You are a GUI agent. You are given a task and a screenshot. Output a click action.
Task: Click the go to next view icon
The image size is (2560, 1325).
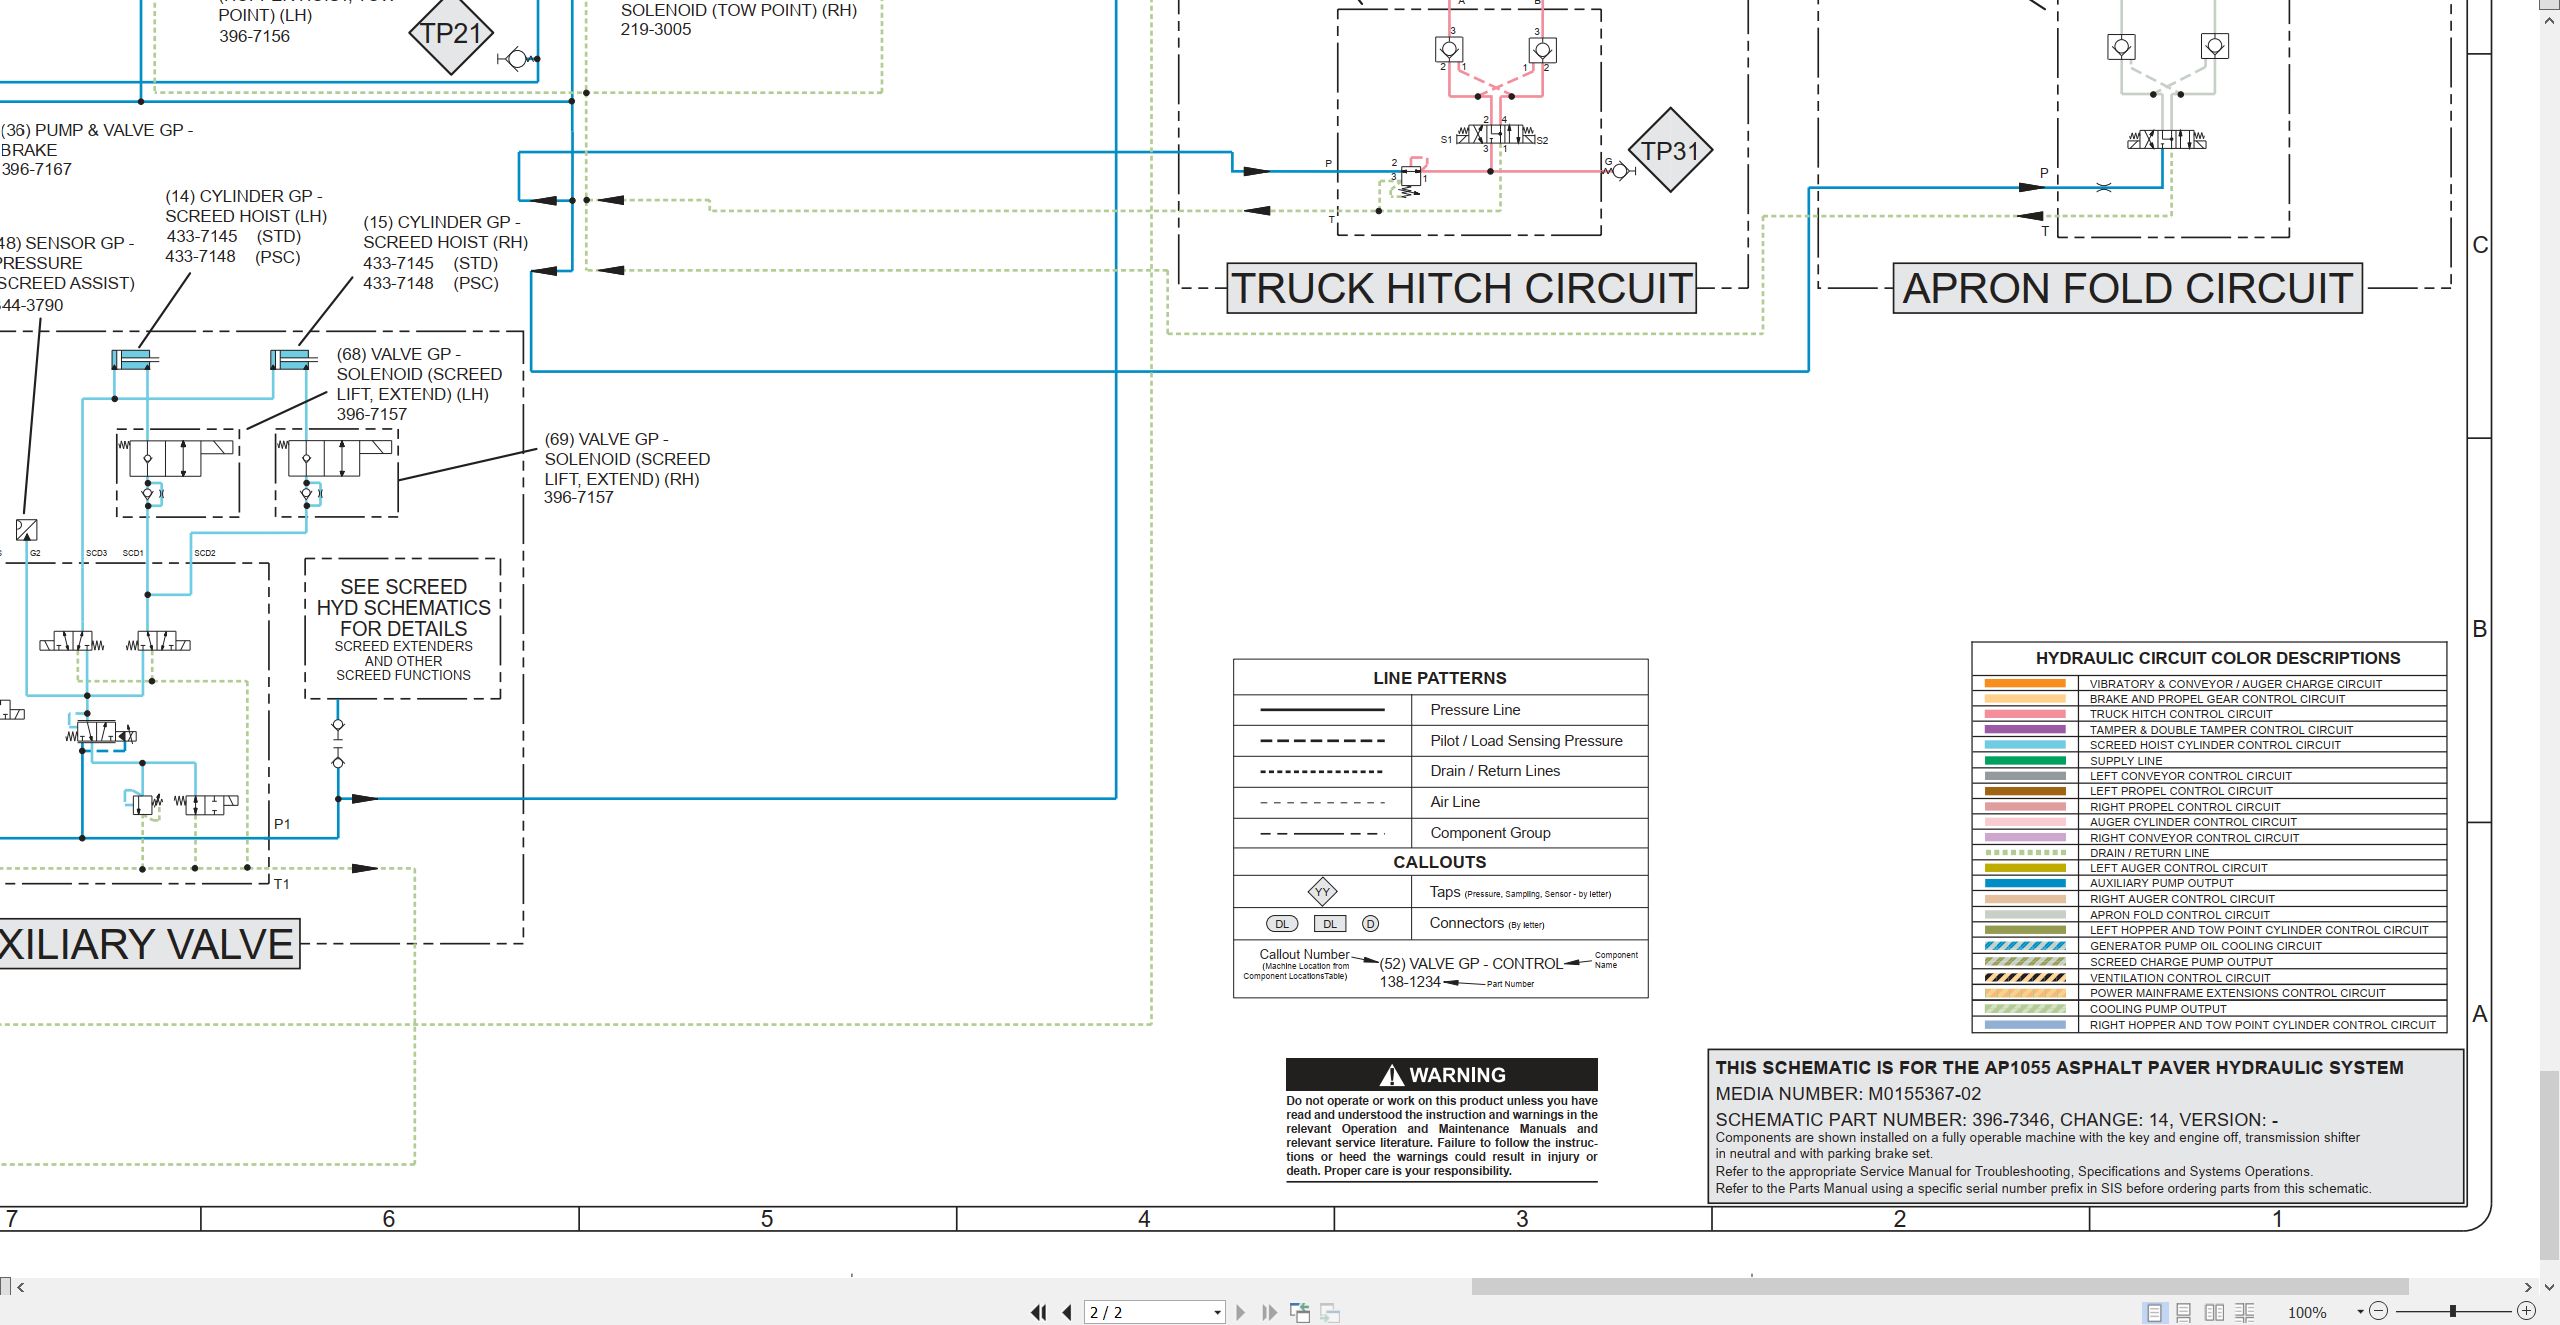pyautogui.click(x=1330, y=1312)
